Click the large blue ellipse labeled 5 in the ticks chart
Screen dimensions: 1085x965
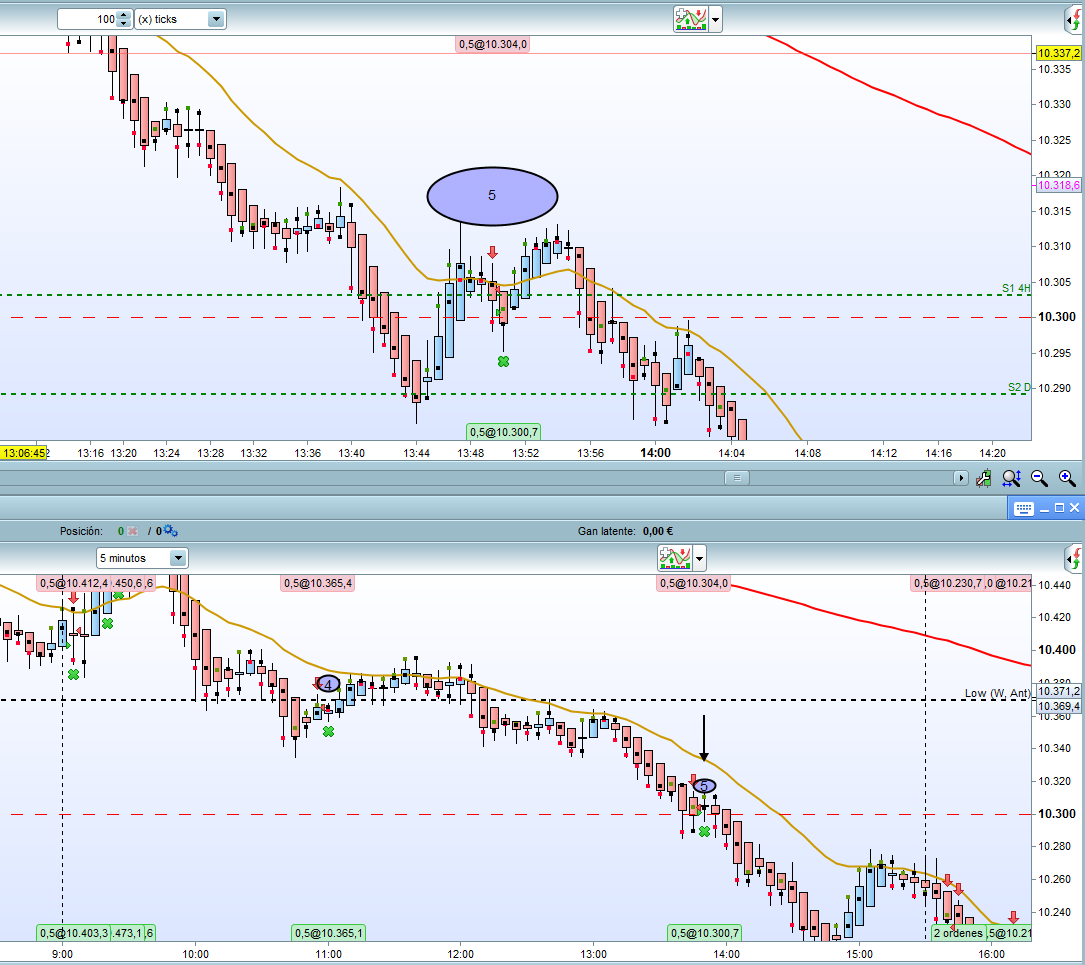point(492,196)
